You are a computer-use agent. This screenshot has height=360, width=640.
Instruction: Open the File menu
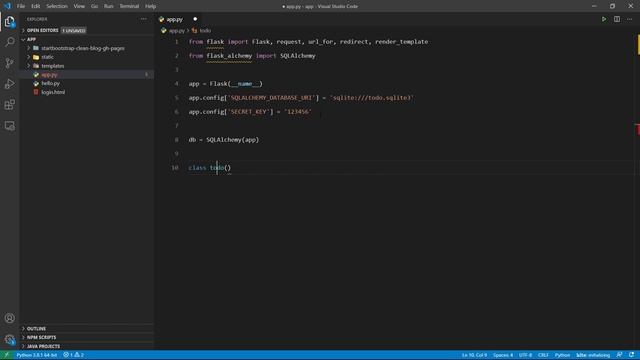click(21, 6)
